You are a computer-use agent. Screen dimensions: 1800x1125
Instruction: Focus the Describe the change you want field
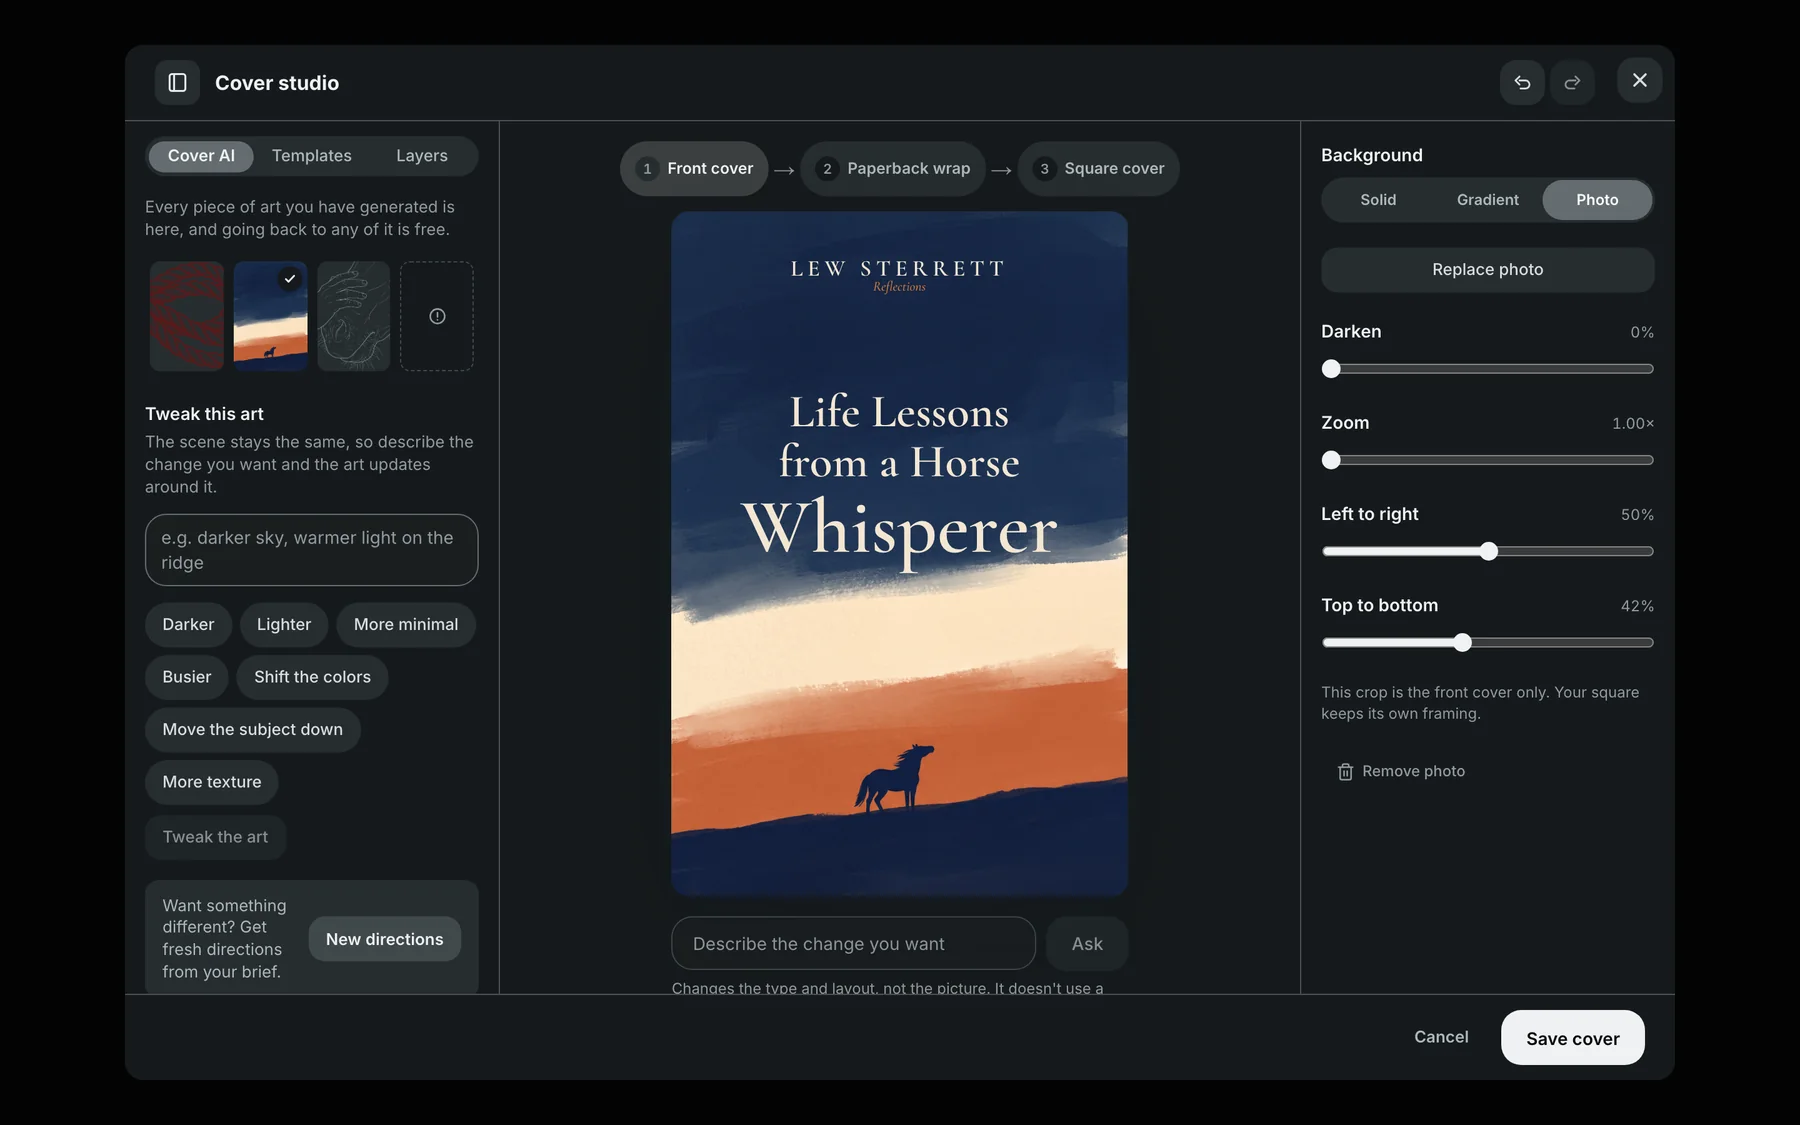coord(853,943)
